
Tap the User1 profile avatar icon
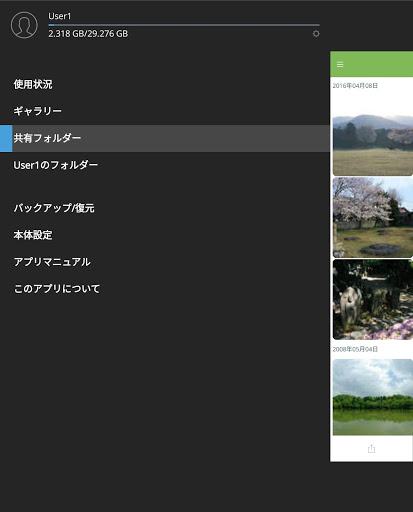[24, 25]
